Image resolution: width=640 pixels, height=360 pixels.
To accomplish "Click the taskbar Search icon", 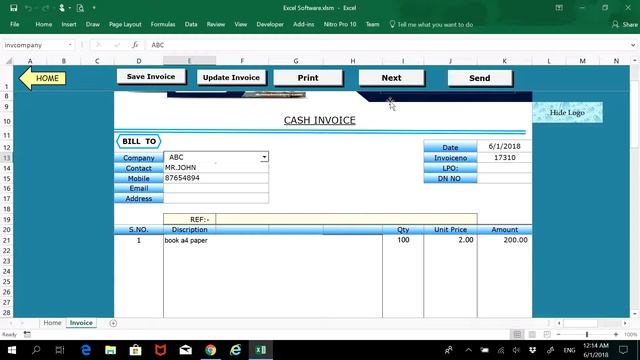I will click(36, 350).
